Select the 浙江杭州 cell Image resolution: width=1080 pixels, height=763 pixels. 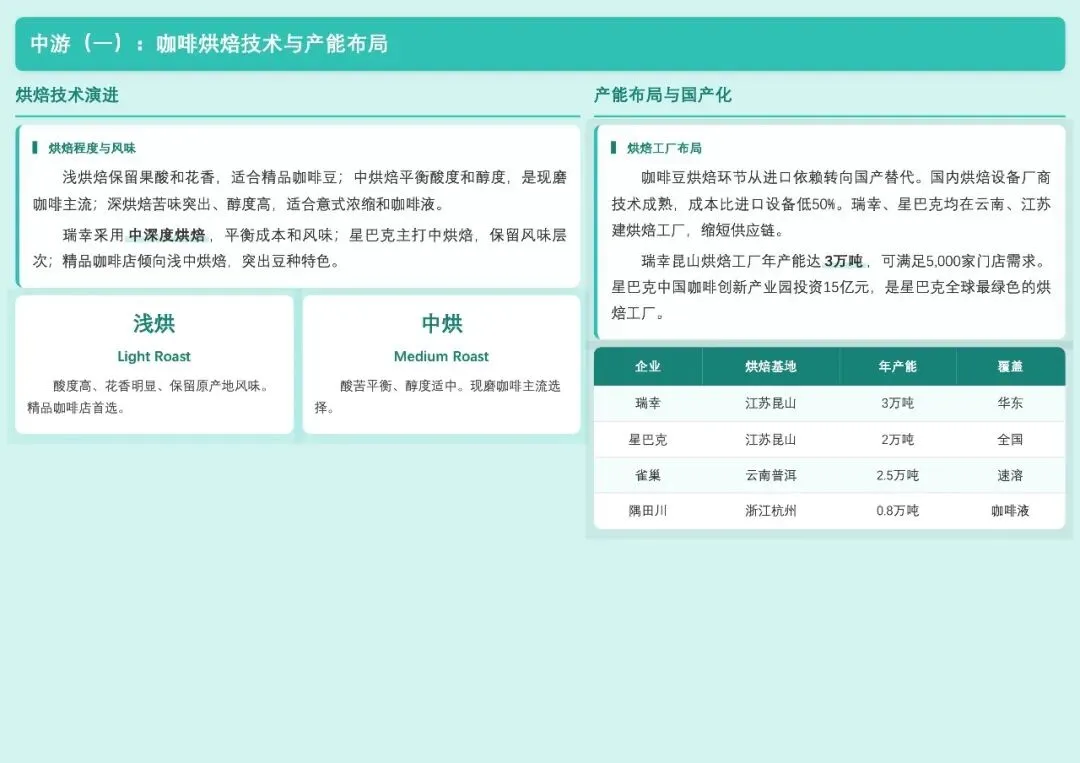pos(771,511)
